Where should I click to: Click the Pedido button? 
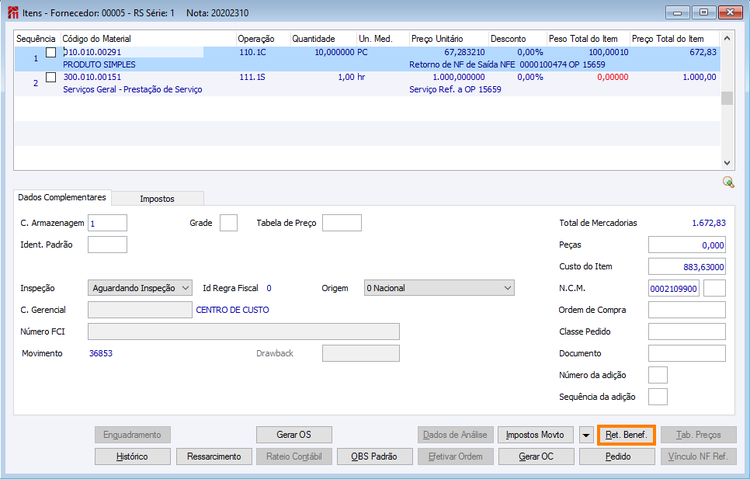pos(618,457)
